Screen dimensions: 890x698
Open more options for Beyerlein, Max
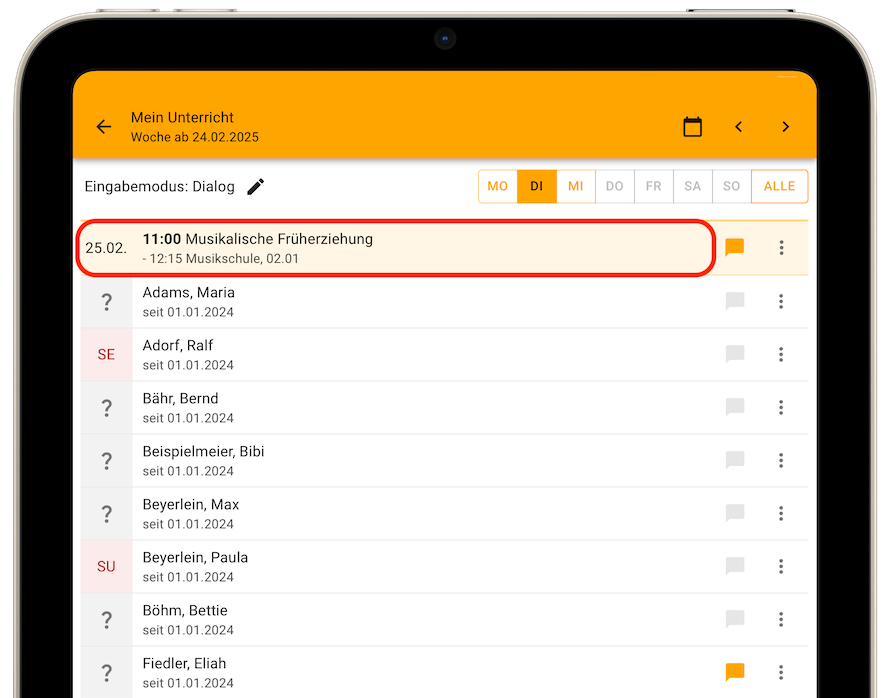click(x=781, y=513)
